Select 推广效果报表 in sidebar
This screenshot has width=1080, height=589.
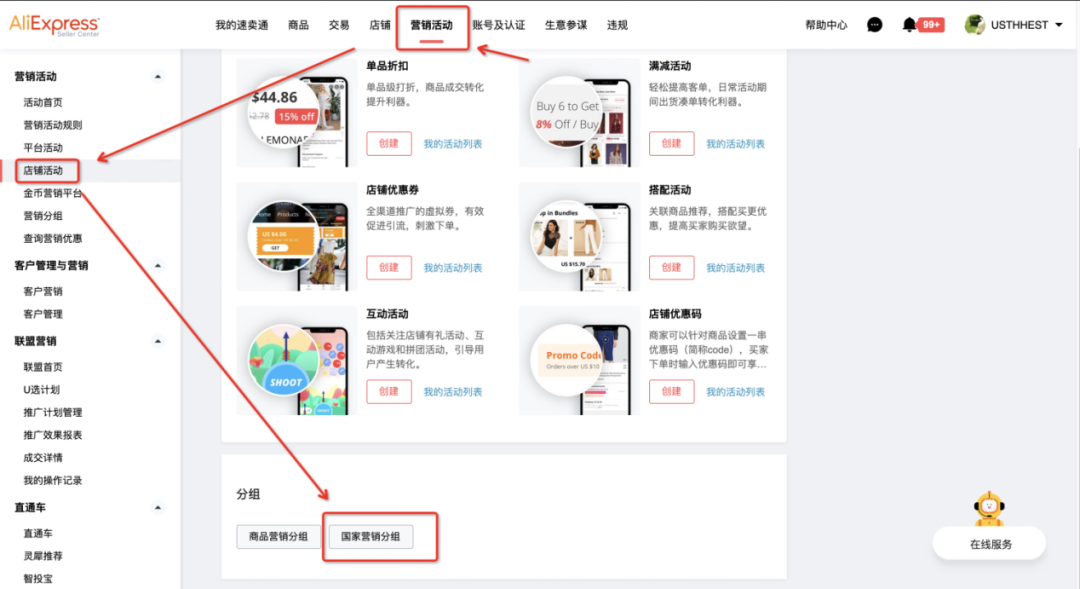pyautogui.click(x=52, y=435)
